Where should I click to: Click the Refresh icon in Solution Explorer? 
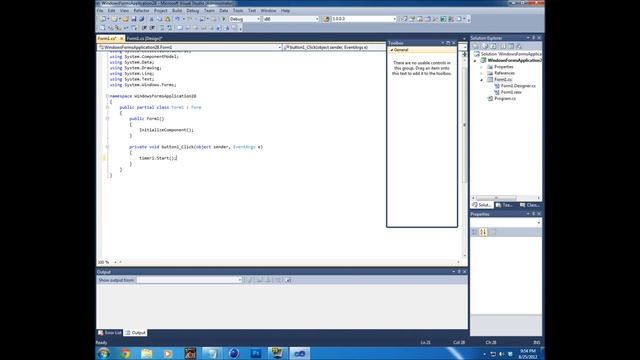(x=493, y=47)
